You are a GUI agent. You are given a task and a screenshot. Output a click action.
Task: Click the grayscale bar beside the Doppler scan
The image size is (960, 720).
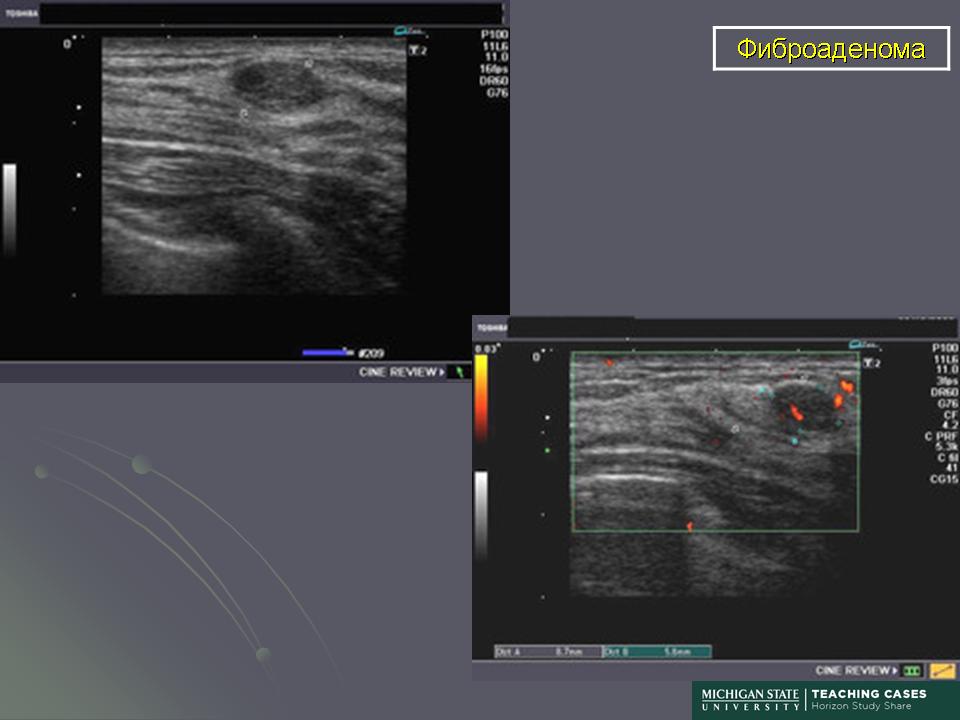coord(482,514)
